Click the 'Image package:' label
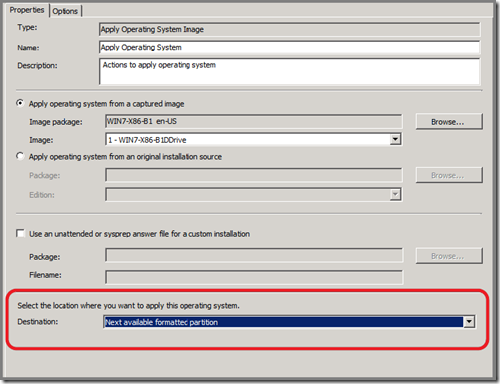The image size is (500, 384). (56, 122)
